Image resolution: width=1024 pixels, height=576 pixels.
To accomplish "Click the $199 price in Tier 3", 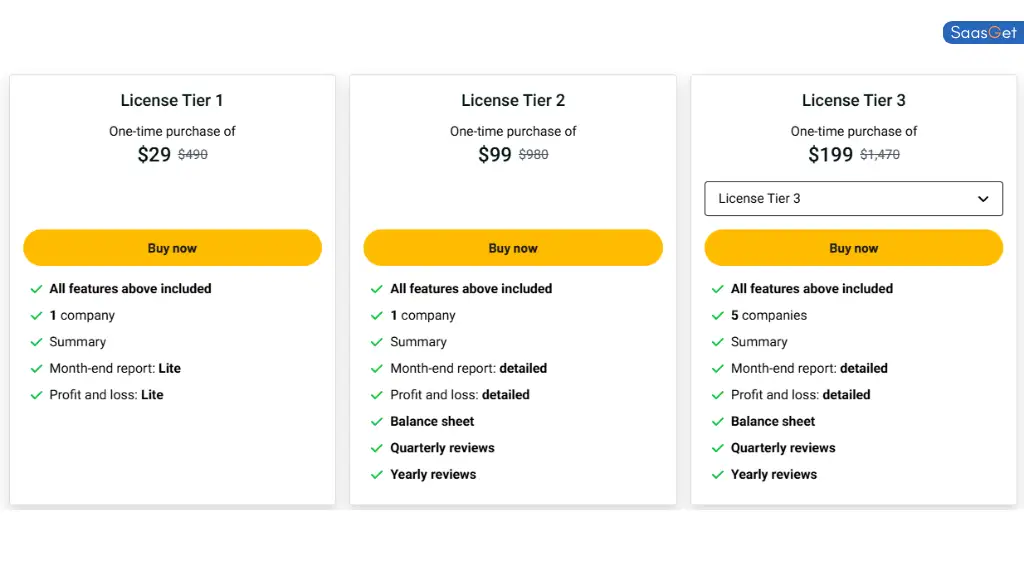I will pos(830,154).
